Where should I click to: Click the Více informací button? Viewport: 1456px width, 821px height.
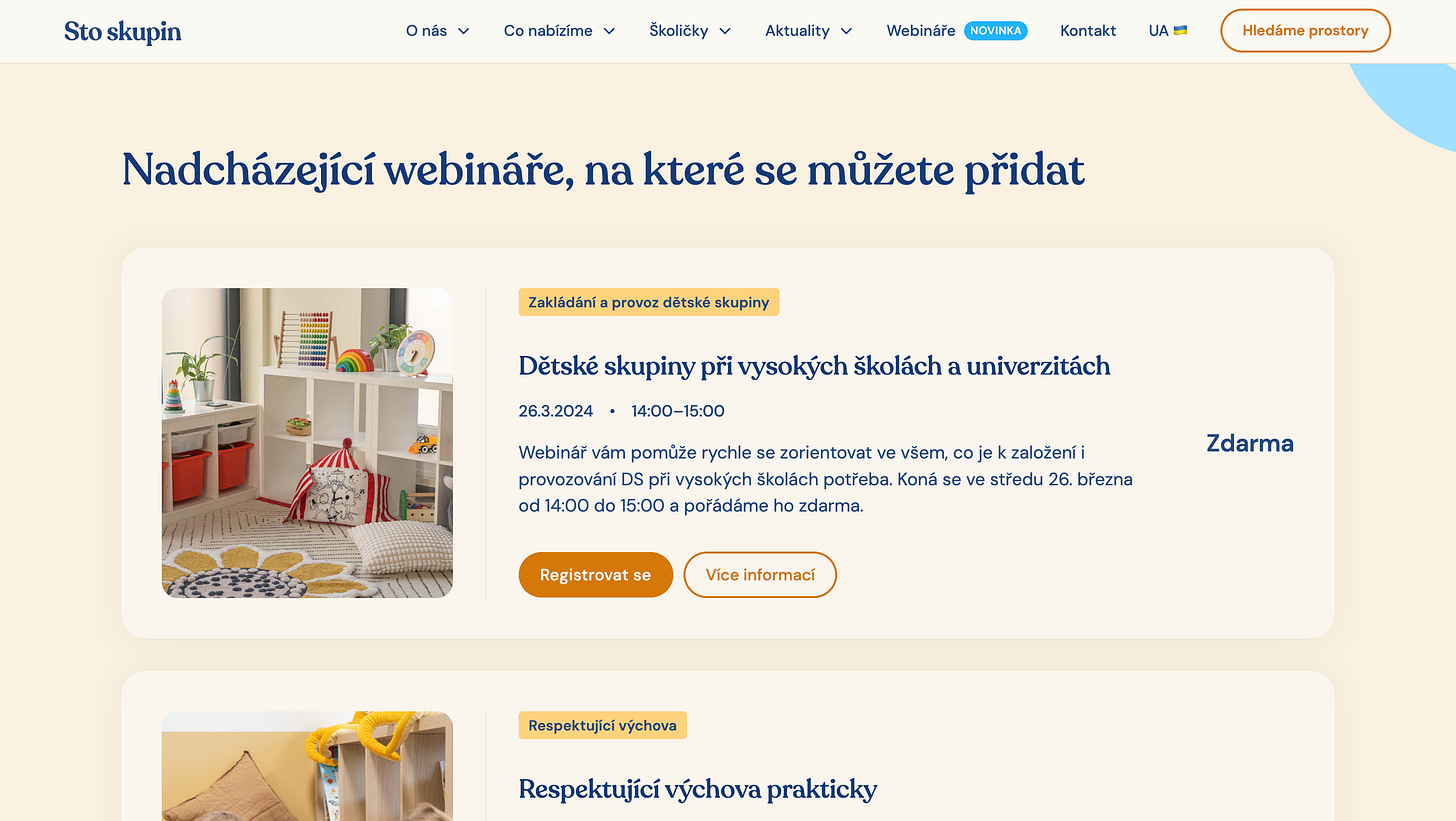click(x=760, y=575)
